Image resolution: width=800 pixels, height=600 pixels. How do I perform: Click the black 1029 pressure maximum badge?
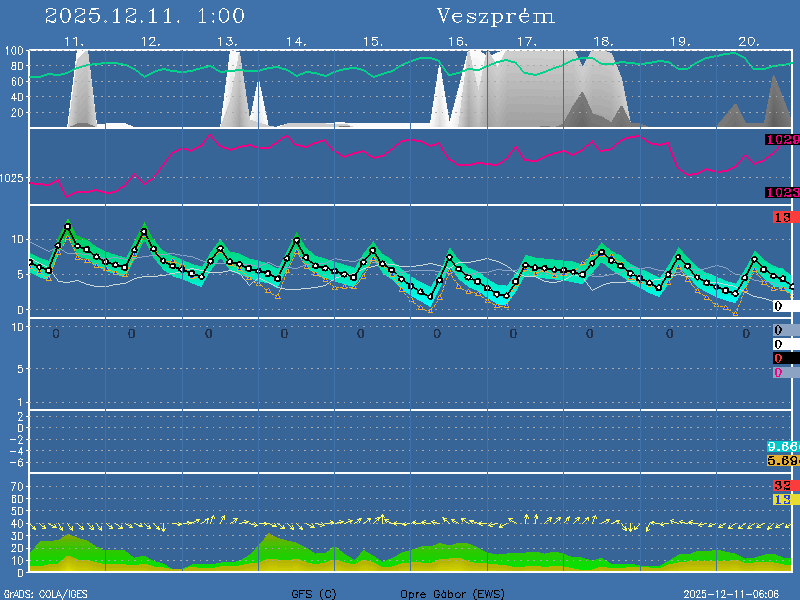[x=782, y=140]
